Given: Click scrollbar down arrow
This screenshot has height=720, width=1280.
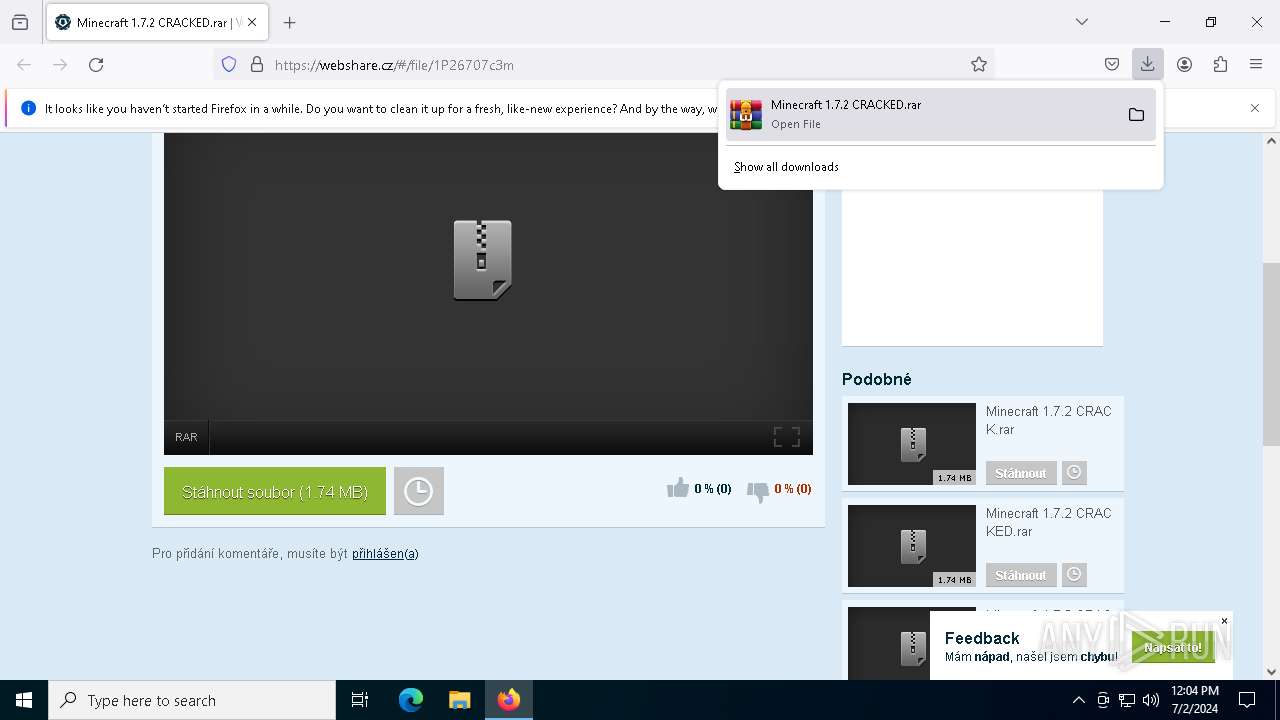Looking at the screenshot, I should (x=1271, y=672).
